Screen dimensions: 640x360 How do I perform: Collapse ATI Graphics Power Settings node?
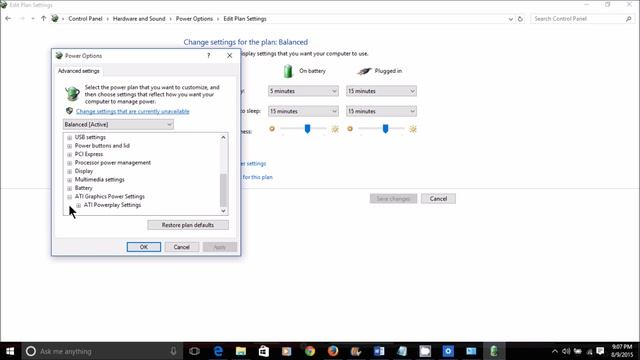[69, 197]
